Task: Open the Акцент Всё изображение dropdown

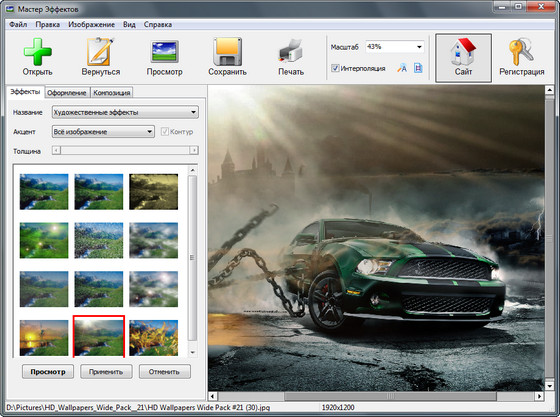Action: [x=103, y=132]
